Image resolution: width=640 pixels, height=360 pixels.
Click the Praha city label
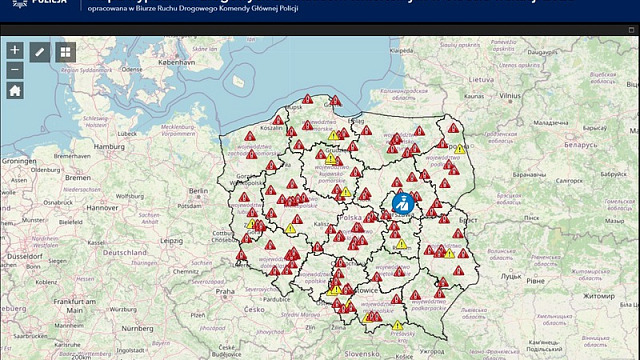[x=225, y=291]
